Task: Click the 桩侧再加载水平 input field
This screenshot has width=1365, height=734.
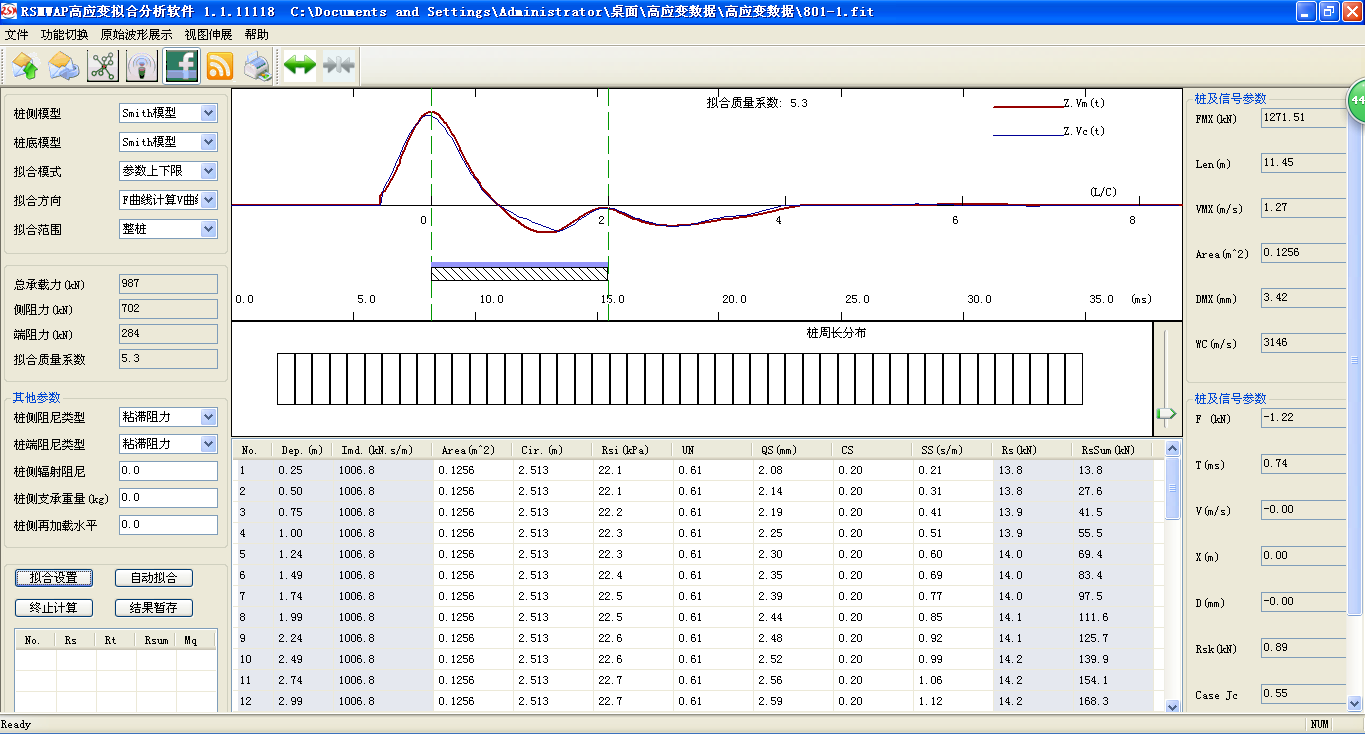Action: (168, 524)
